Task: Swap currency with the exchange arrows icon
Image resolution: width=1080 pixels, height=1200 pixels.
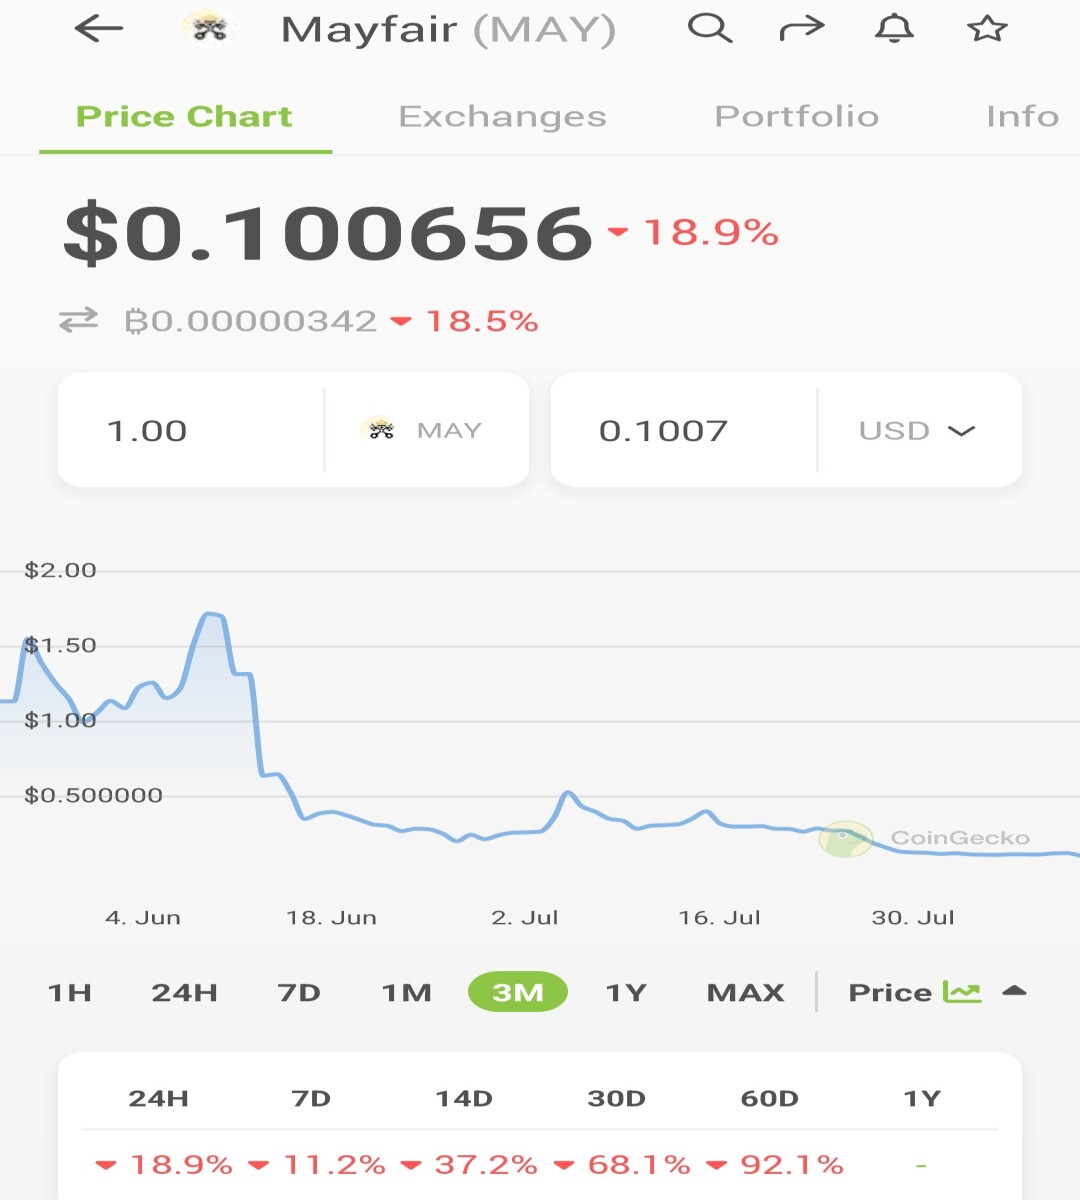Action: (x=78, y=320)
